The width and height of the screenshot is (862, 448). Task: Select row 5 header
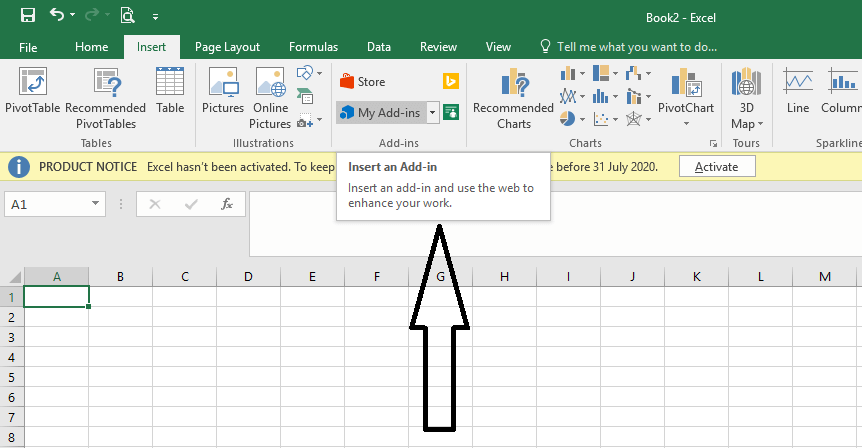pyautogui.click(x=12, y=378)
